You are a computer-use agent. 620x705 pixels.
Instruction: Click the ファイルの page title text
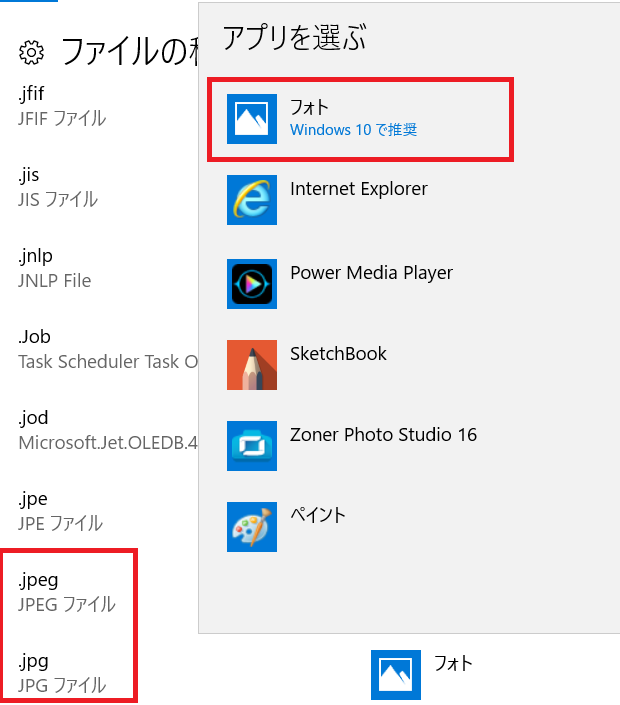[x=129, y=52]
